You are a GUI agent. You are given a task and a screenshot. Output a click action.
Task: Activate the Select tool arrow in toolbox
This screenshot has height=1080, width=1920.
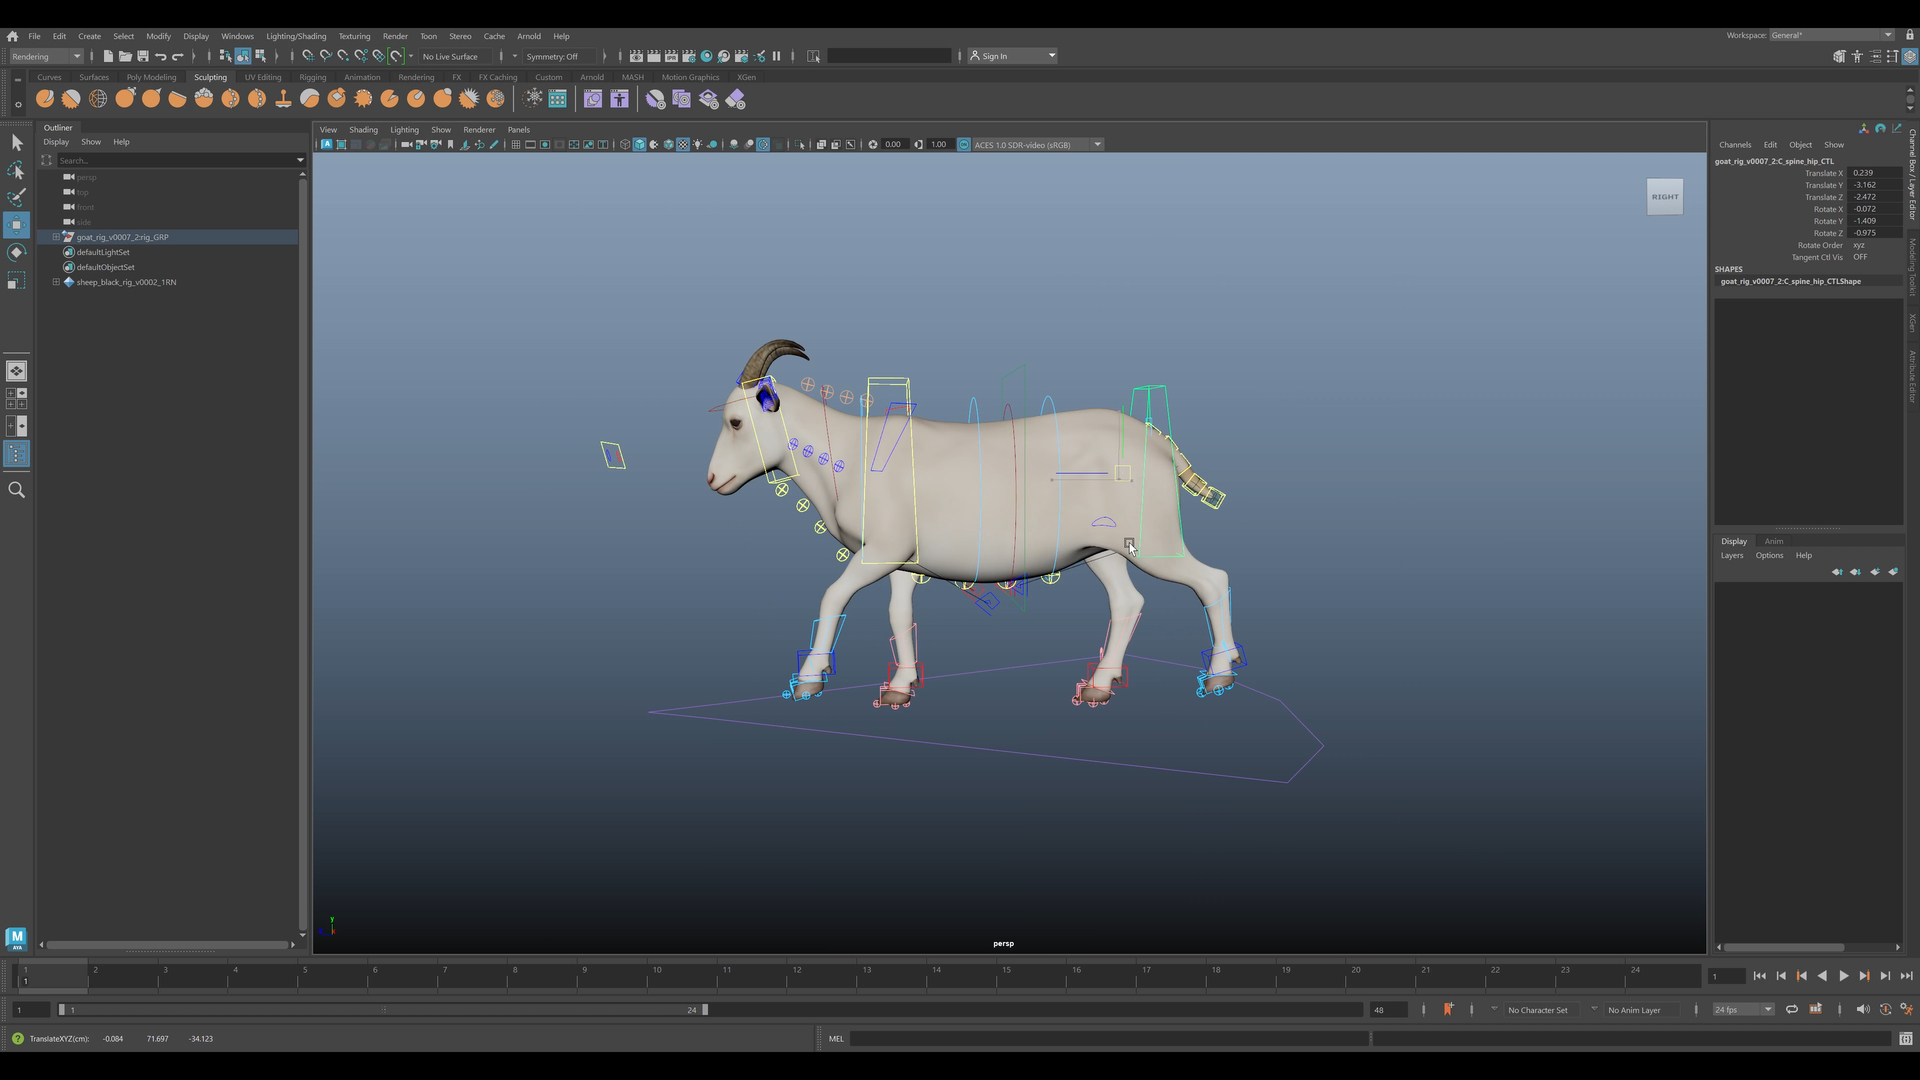16,143
